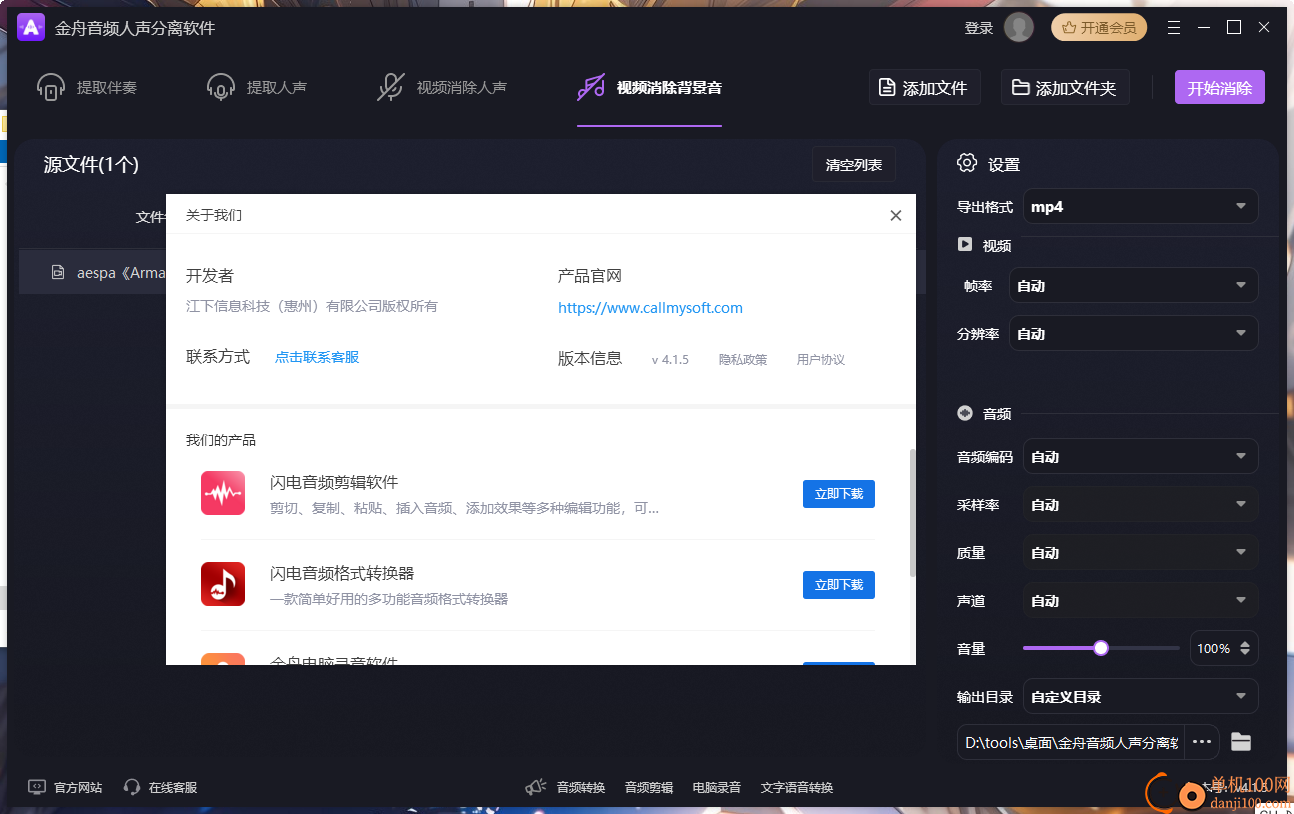Image resolution: width=1294 pixels, height=814 pixels.
Task: Click the app logo icon in title bar
Action: pos(31,27)
